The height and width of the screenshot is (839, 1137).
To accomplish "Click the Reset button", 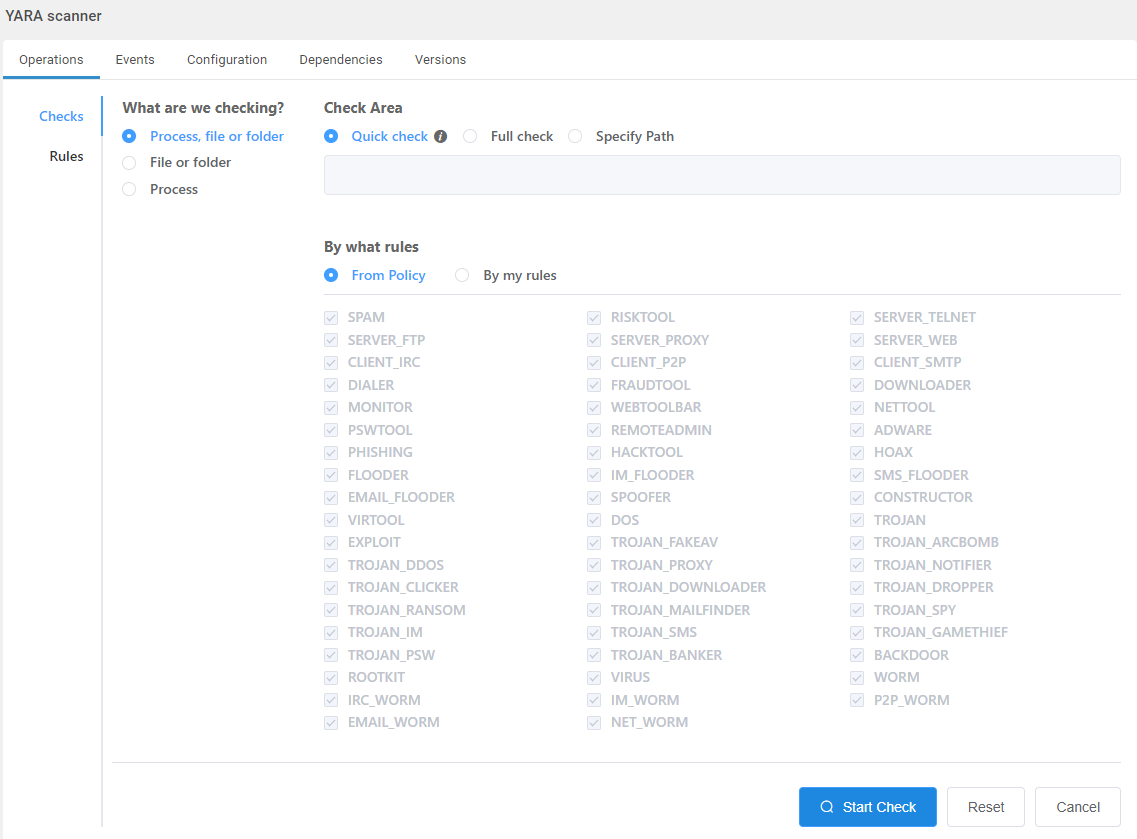I will tap(985, 807).
